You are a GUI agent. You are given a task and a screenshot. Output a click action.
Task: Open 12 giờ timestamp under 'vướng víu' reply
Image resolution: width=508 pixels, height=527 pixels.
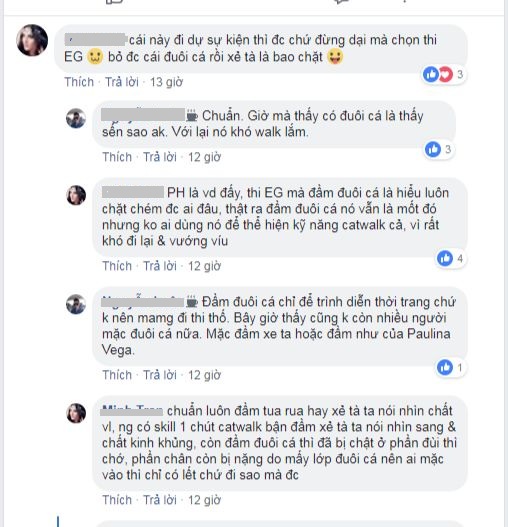point(204,266)
